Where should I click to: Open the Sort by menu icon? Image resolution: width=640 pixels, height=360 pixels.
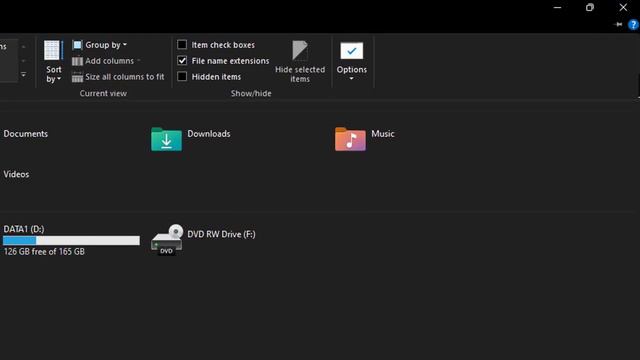(x=53, y=51)
